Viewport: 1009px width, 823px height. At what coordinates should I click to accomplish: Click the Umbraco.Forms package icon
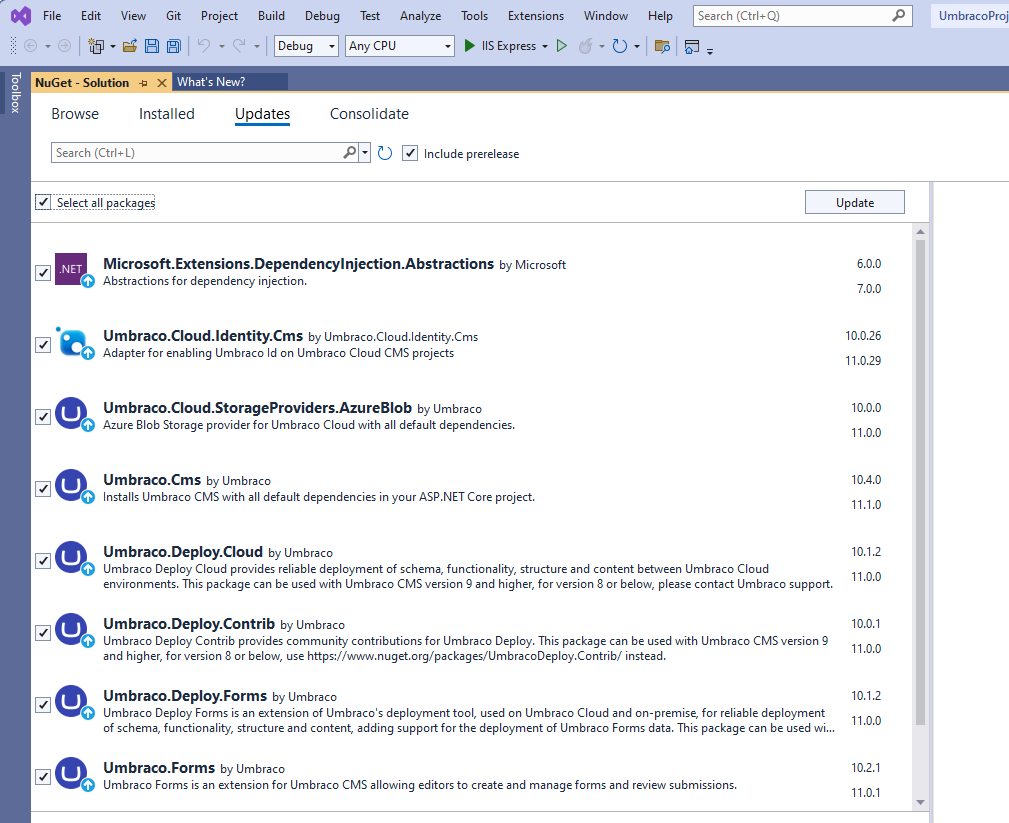pyautogui.click(x=71, y=773)
